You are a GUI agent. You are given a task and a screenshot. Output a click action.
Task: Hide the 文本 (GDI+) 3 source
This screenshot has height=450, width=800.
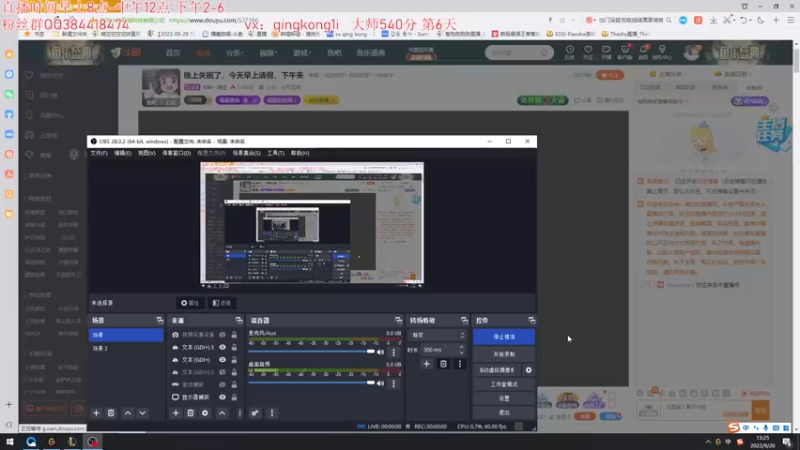pyautogui.click(x=222, y=347)
